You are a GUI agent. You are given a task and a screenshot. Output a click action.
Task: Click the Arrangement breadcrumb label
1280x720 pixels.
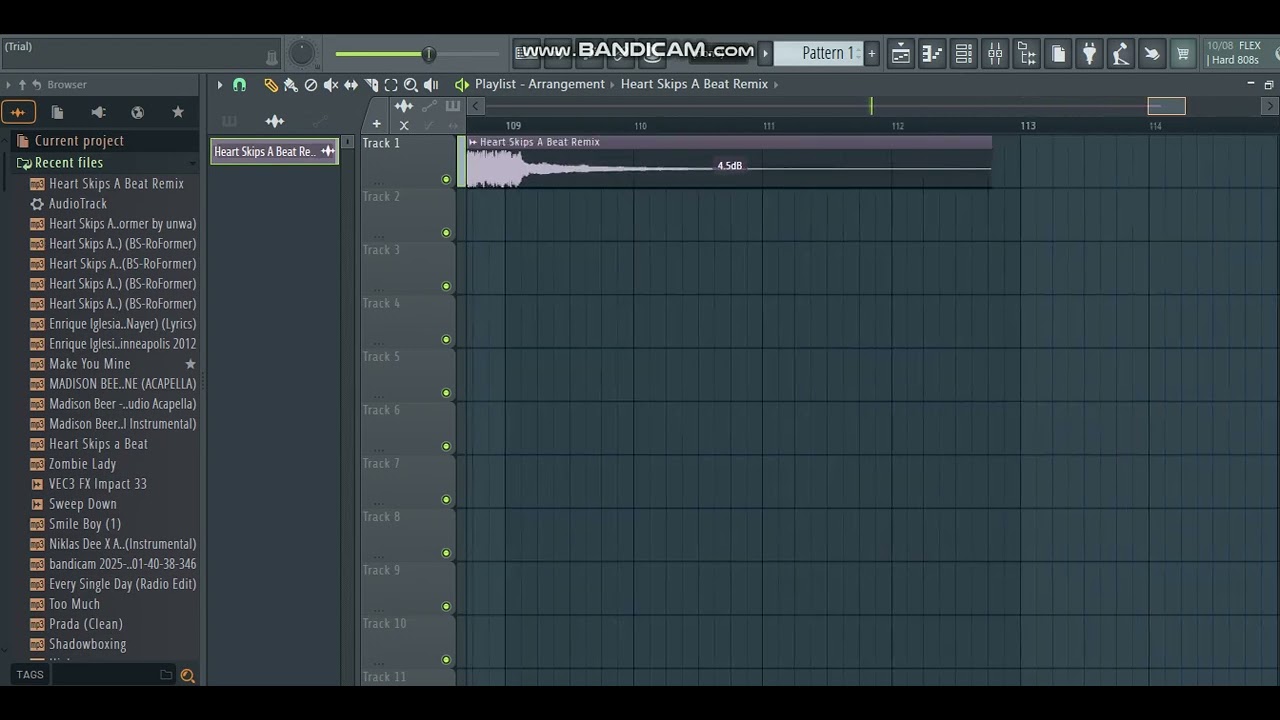566,84
